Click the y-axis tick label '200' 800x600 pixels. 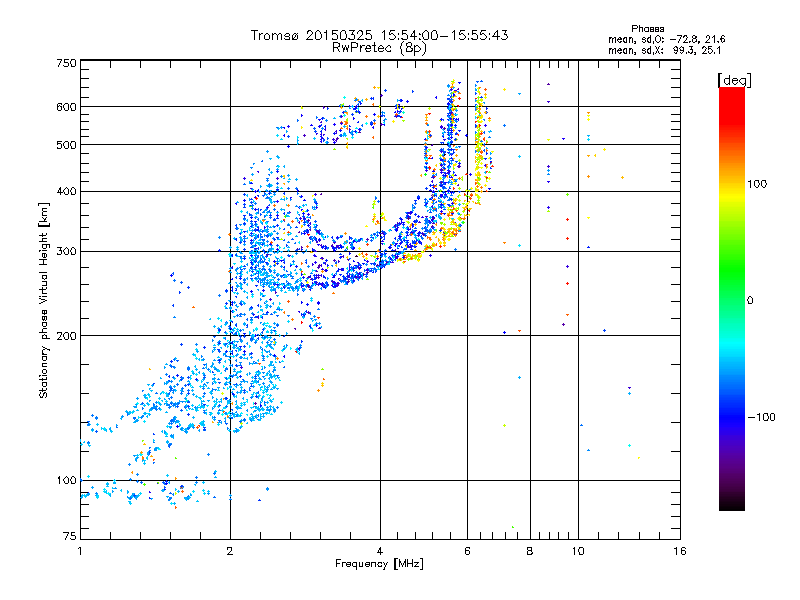click(66, 336)
